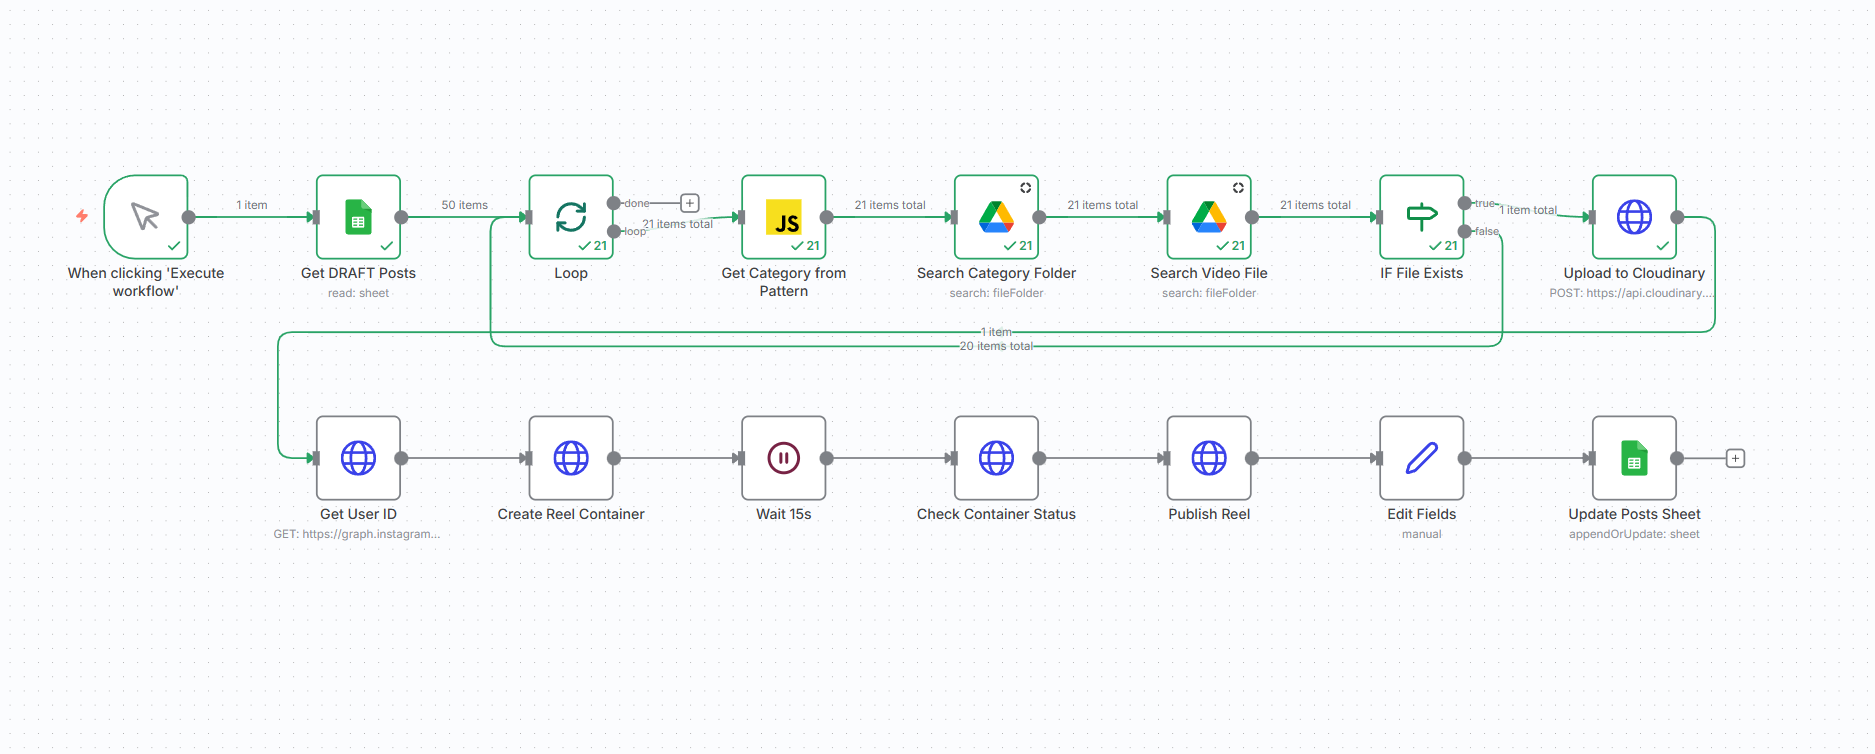Click the red lightning trigger indicator
This screenshot has height=754, width=1875.
[82, 216]
